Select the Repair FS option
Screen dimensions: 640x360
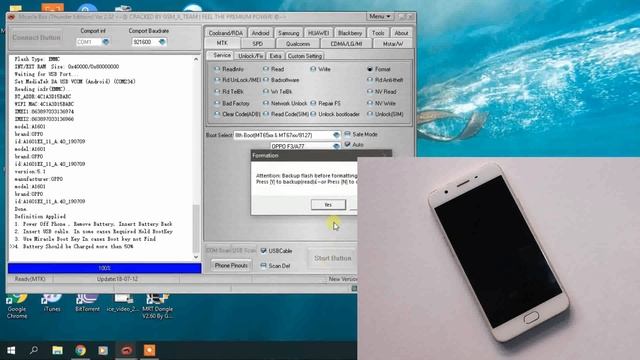[325, 103]
